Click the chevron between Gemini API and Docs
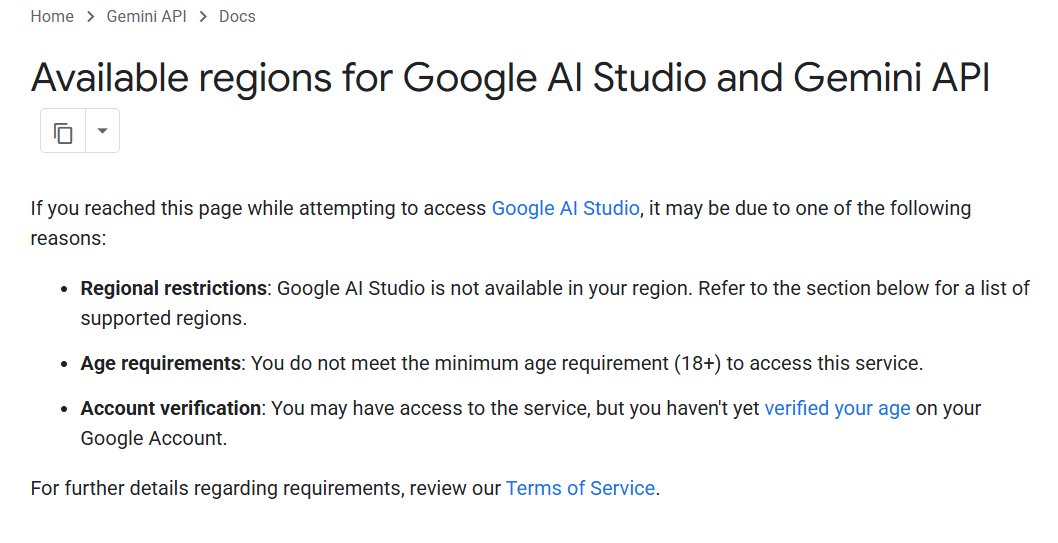The height and width of the screenshot is (543, 1058). [207, 17]
